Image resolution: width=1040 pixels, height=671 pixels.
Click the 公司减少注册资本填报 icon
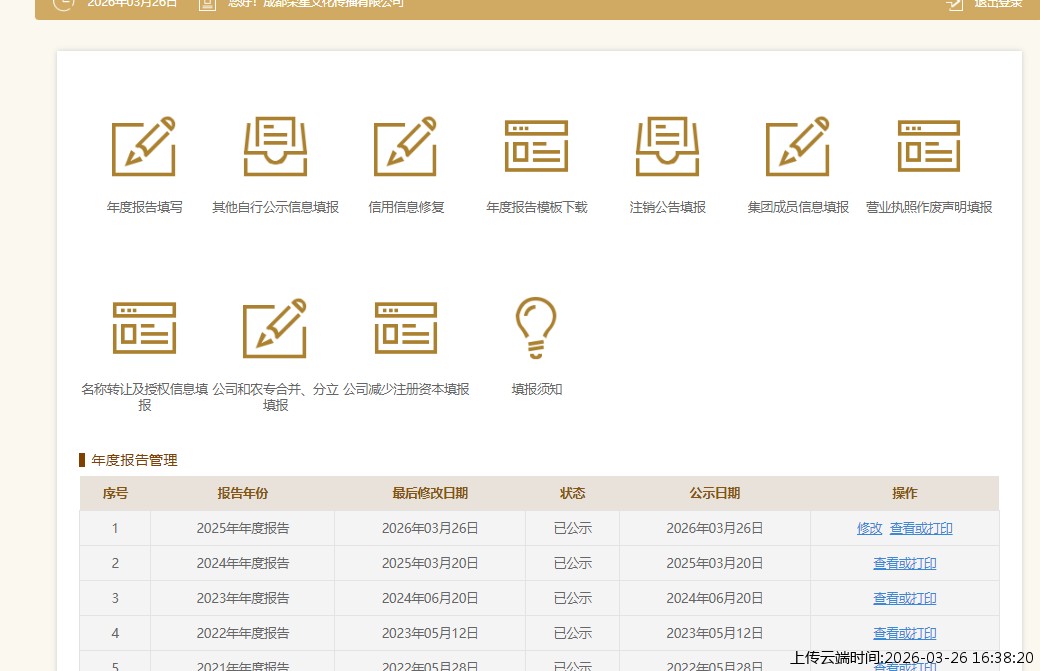[x=406, y=328]
